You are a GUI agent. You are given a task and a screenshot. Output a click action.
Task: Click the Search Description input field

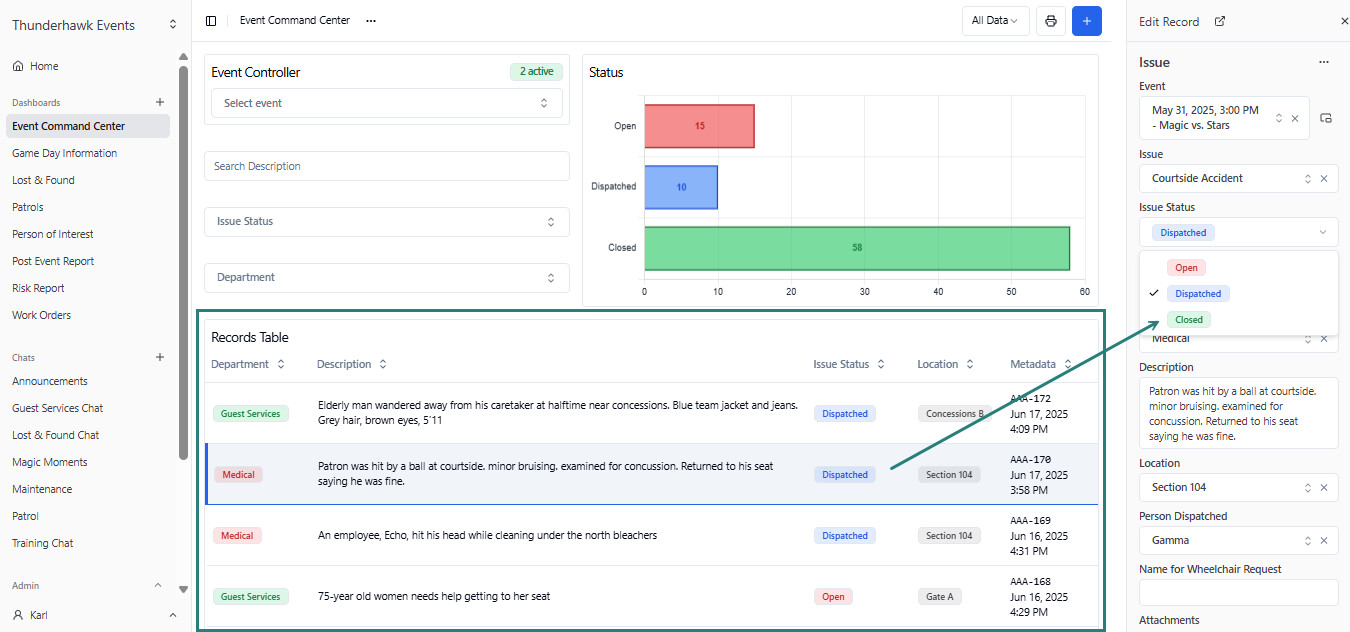[387, 166]
